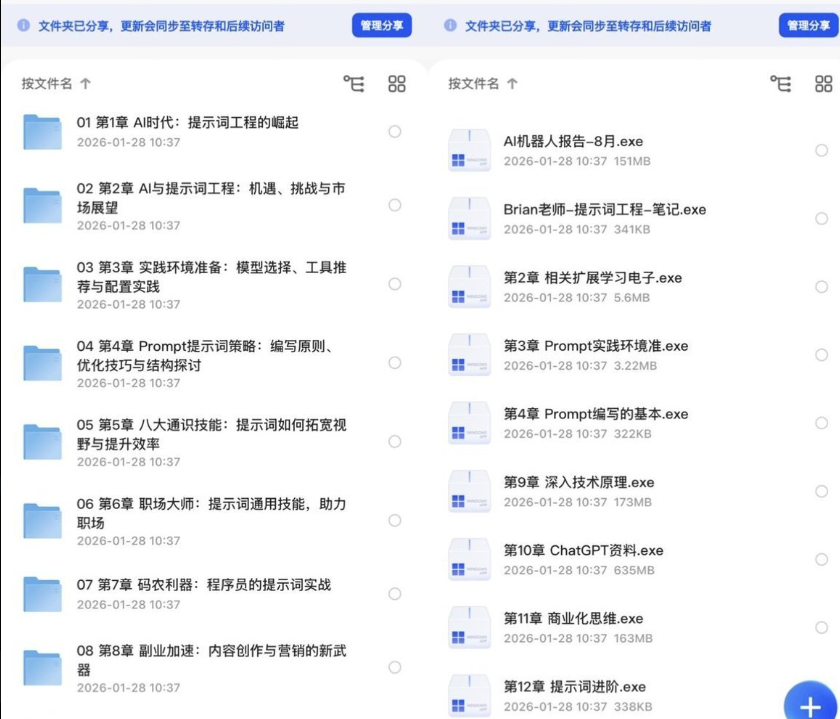840x719 pixels.
Task: Click 管理分享 button above the folder list
Action: pos(381,26)
